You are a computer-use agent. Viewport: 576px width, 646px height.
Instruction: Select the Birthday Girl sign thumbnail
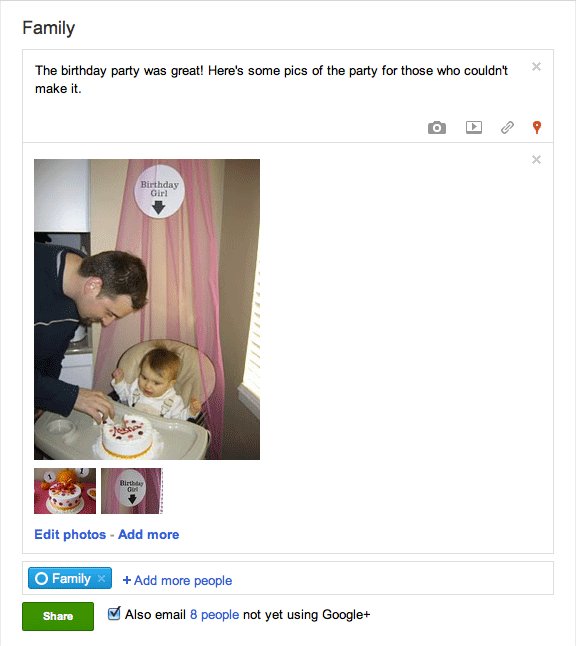click(x=132, y=491)
